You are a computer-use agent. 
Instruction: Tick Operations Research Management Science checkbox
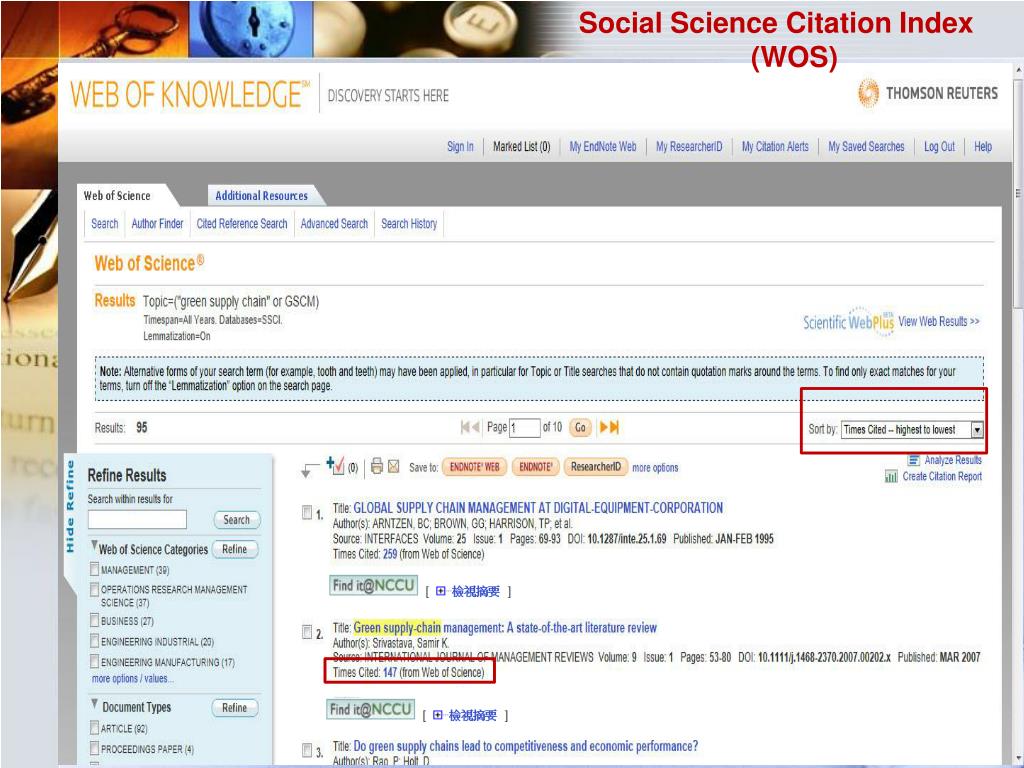95,590
